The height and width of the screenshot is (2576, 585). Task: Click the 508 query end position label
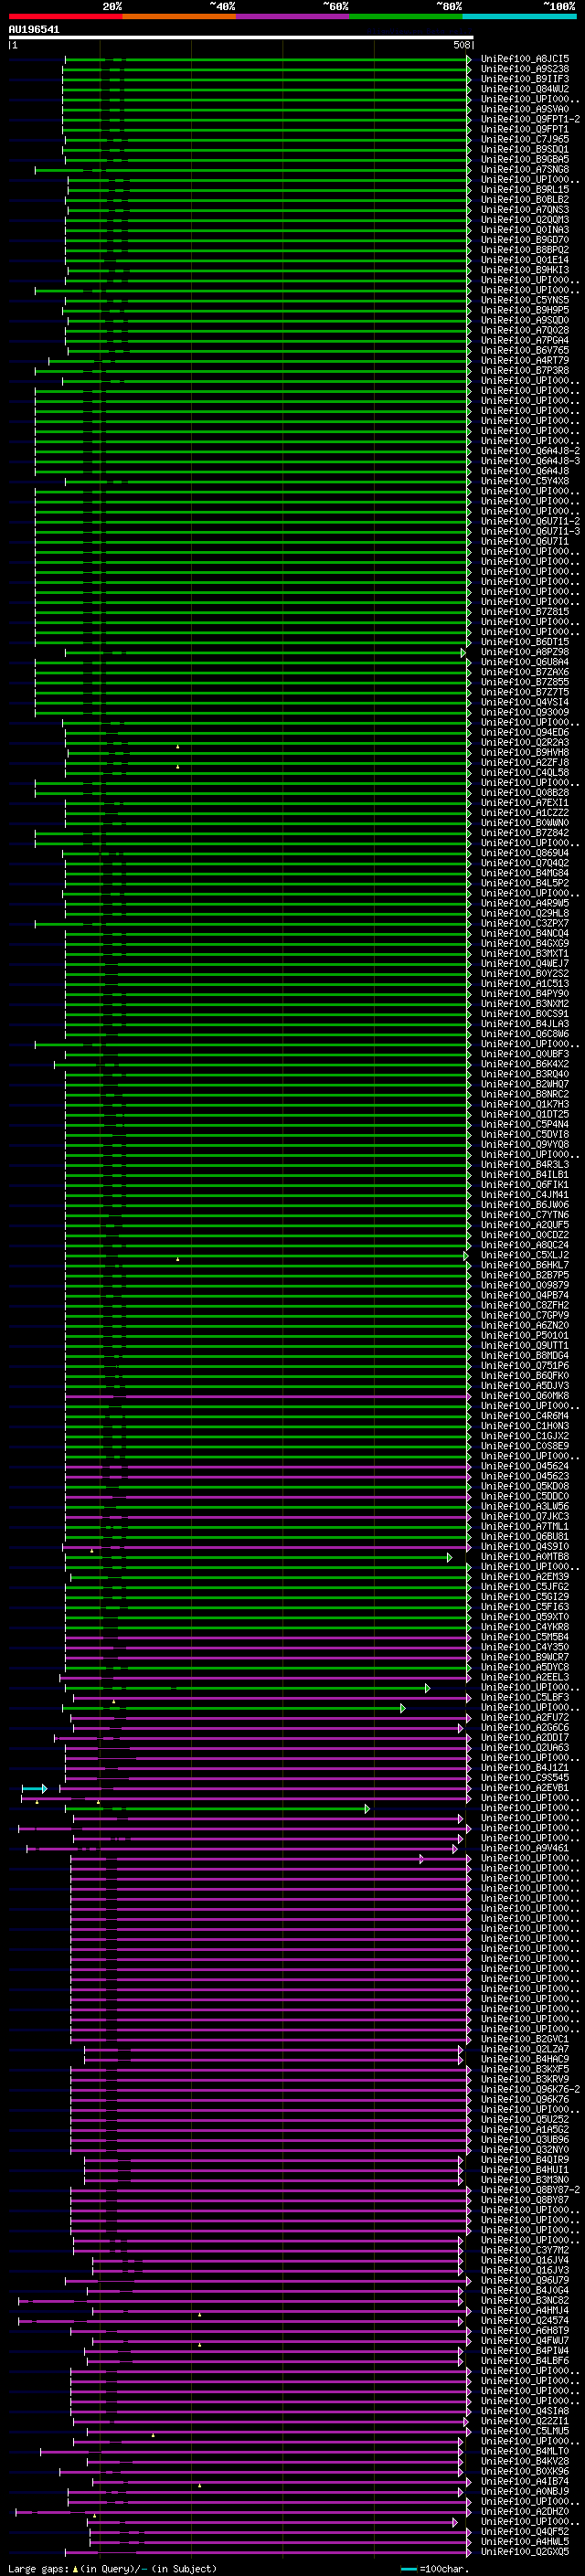click(461, 45)
